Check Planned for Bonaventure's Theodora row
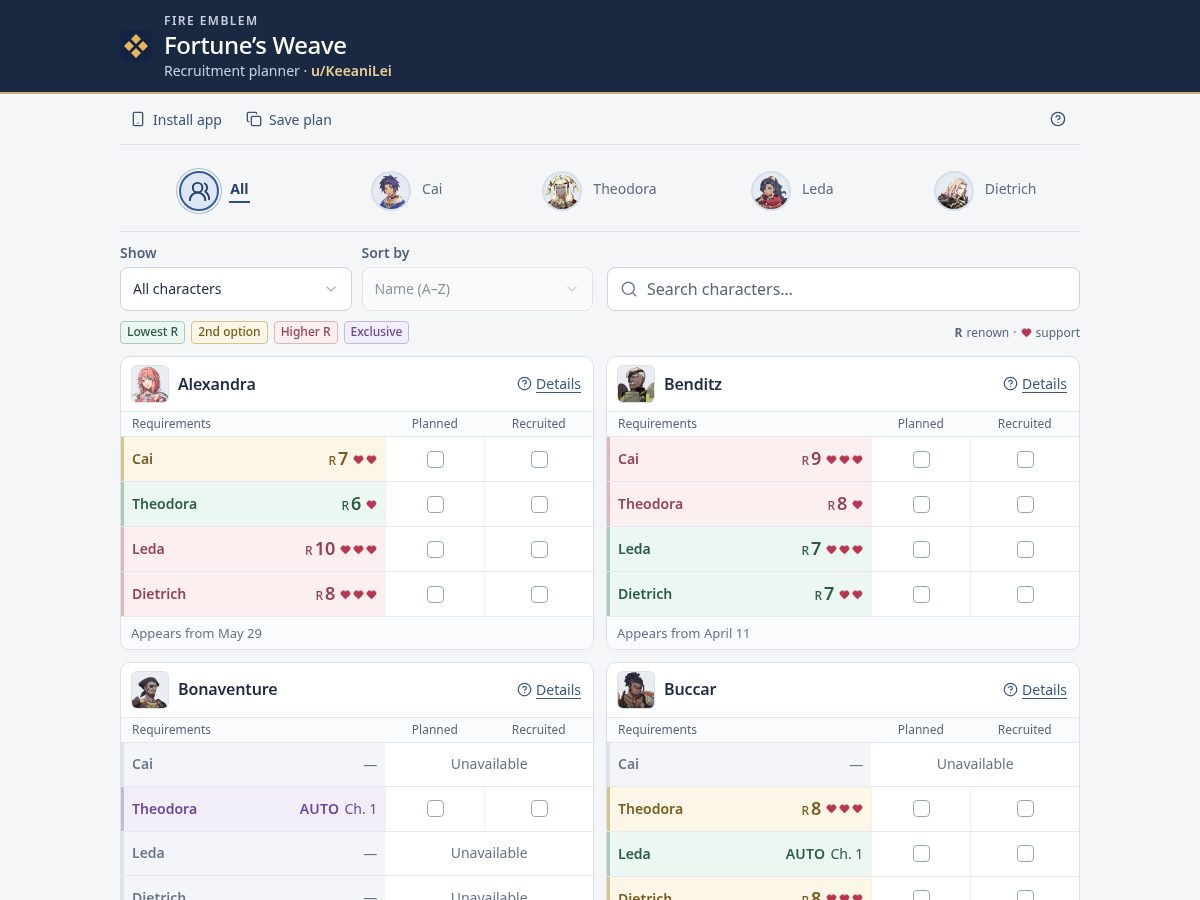Image resolution: width=1200 pixels, height=900 pixels. coord(435,809)
